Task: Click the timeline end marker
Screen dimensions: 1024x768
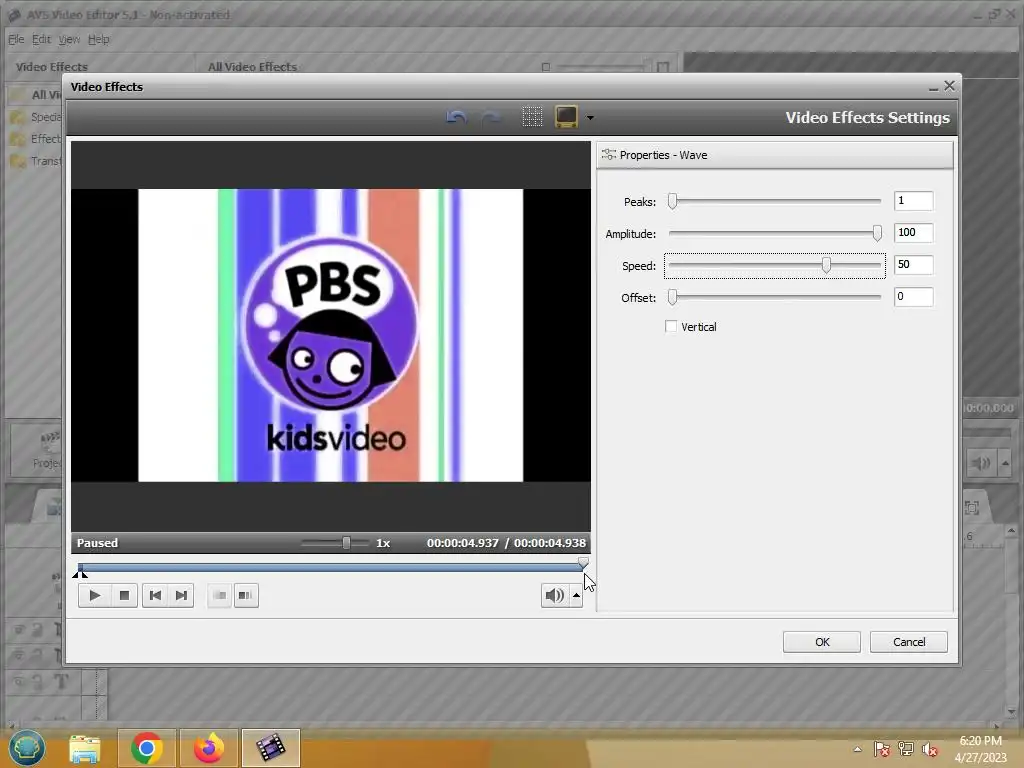Action: [x=583, y=563]
